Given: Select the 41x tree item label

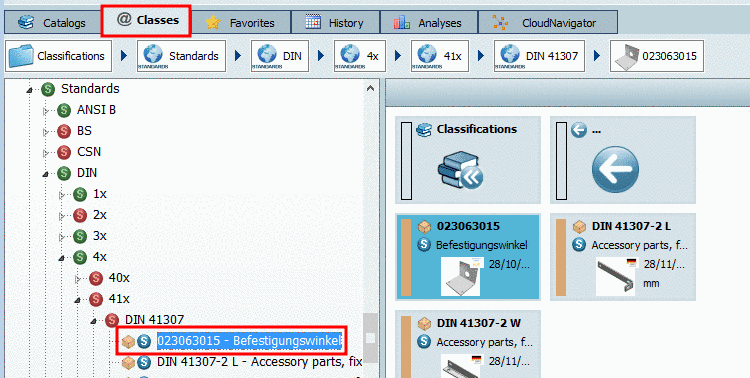Looking at the screenshot, I should click(x=119, y=299).
